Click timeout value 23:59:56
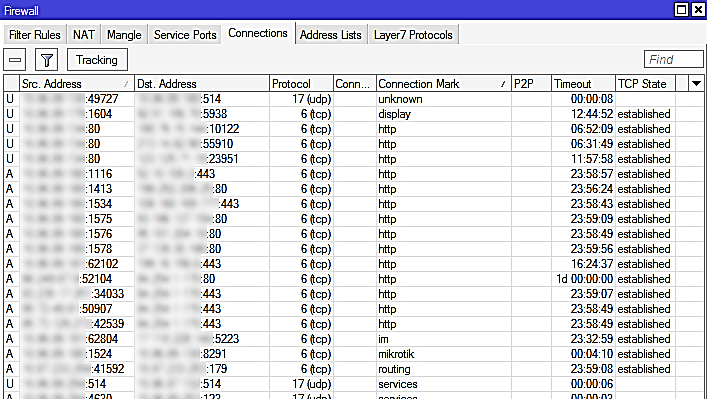The height and width of the screenshot is (399, 707). click(592, 249)
